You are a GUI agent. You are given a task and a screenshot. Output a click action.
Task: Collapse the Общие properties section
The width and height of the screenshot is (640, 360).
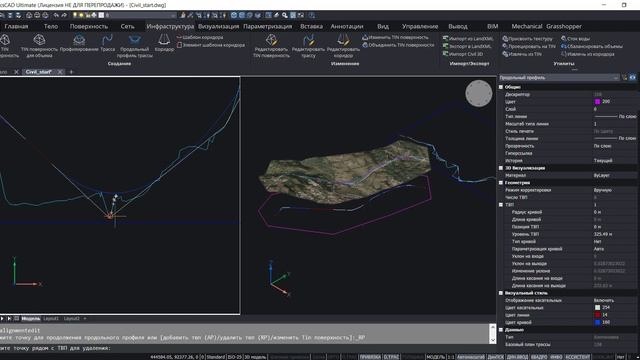[x=501, y=87]
